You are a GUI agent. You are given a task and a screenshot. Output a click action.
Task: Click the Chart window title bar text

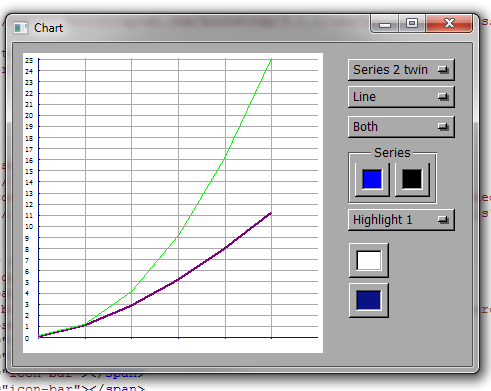(x=48, y=28)
